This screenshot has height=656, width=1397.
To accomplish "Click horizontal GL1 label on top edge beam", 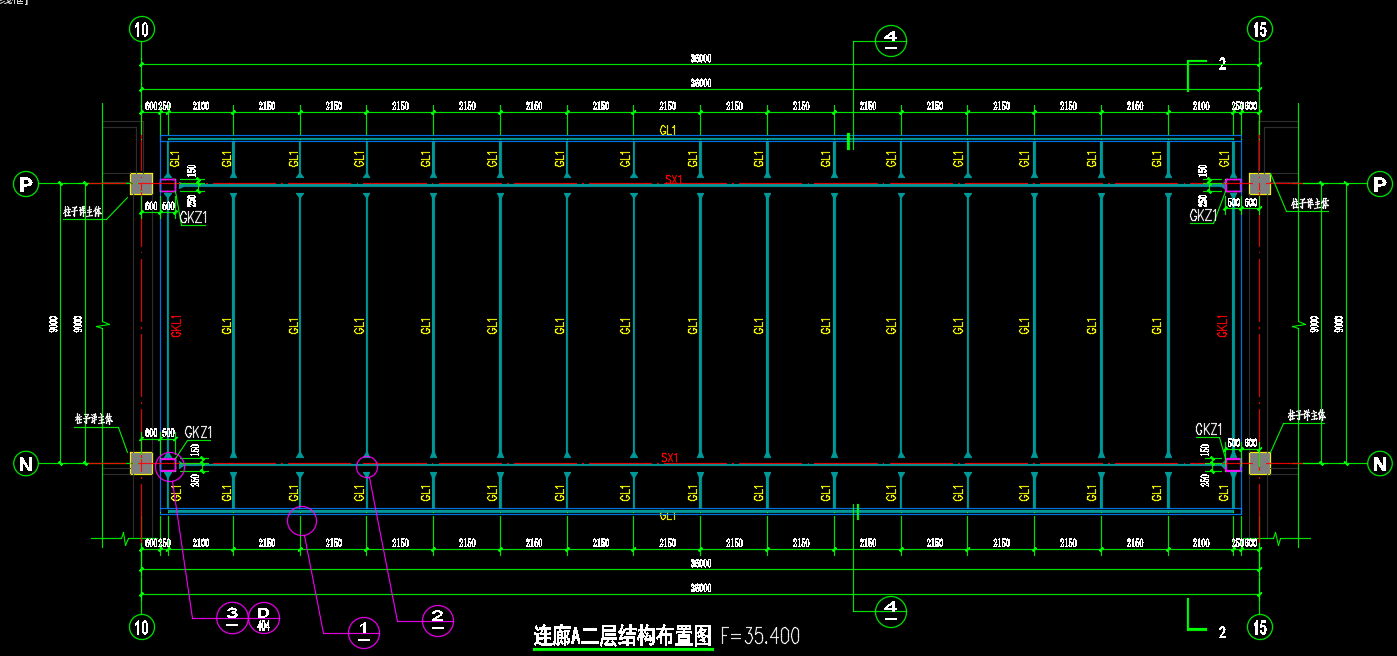I will click(x=667, y=130).
